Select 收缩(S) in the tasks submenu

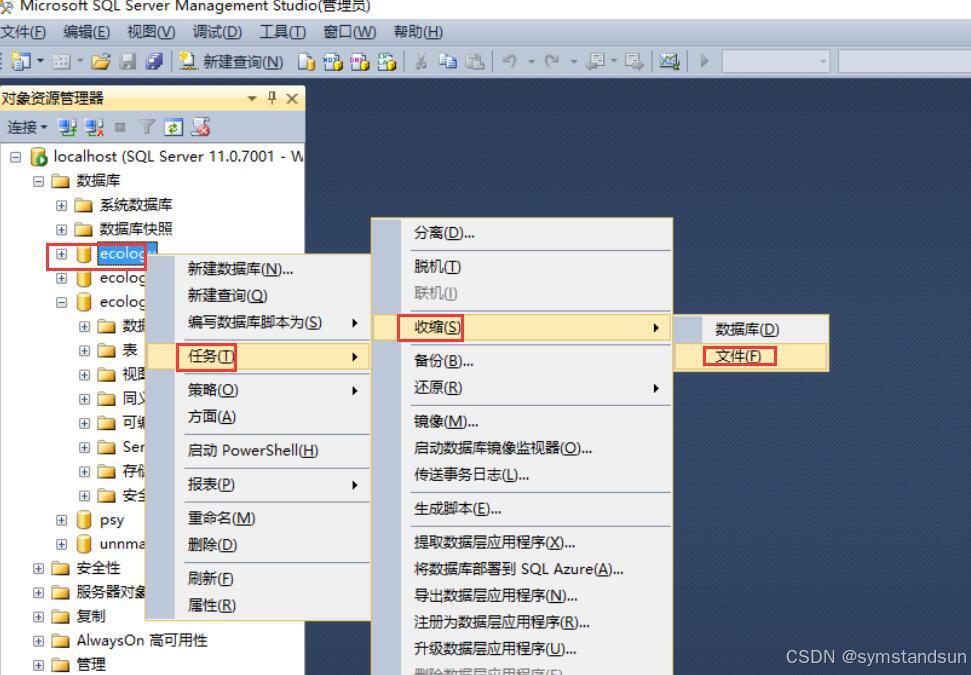click(522, 328)
